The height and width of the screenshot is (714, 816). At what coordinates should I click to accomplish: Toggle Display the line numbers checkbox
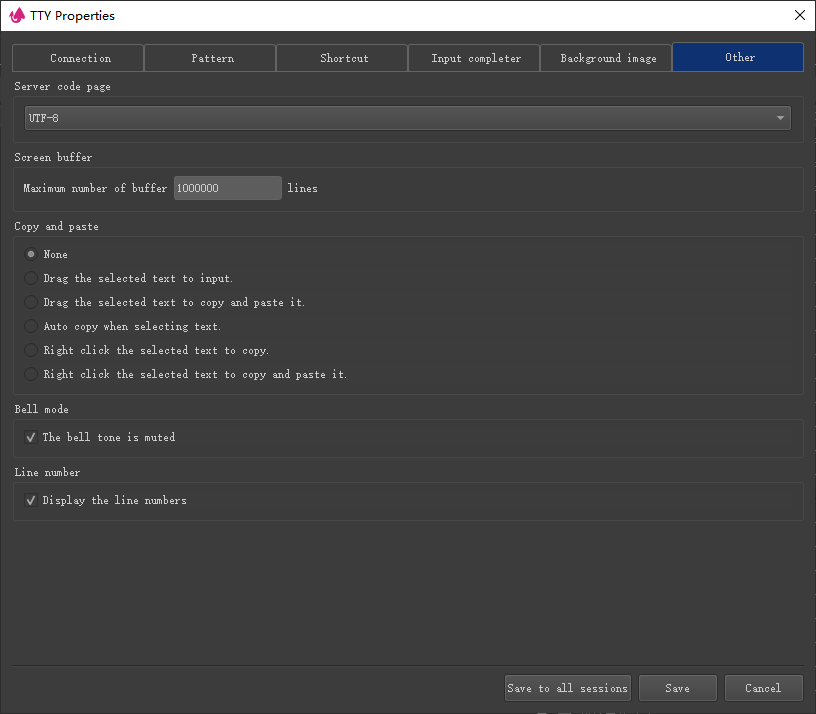coord(31,500)
